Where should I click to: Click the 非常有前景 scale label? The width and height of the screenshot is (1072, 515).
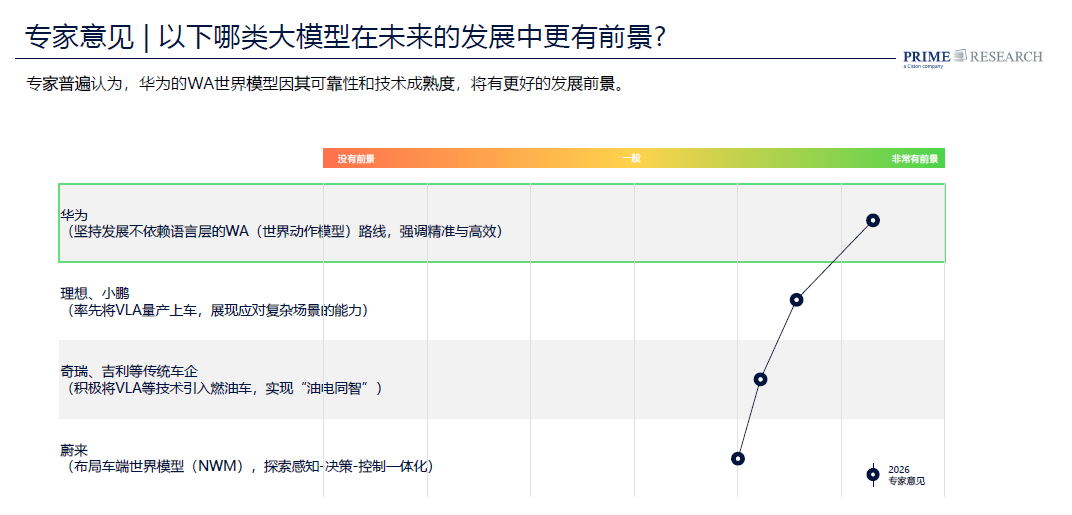pyautogui.click(x=915, y=159)
